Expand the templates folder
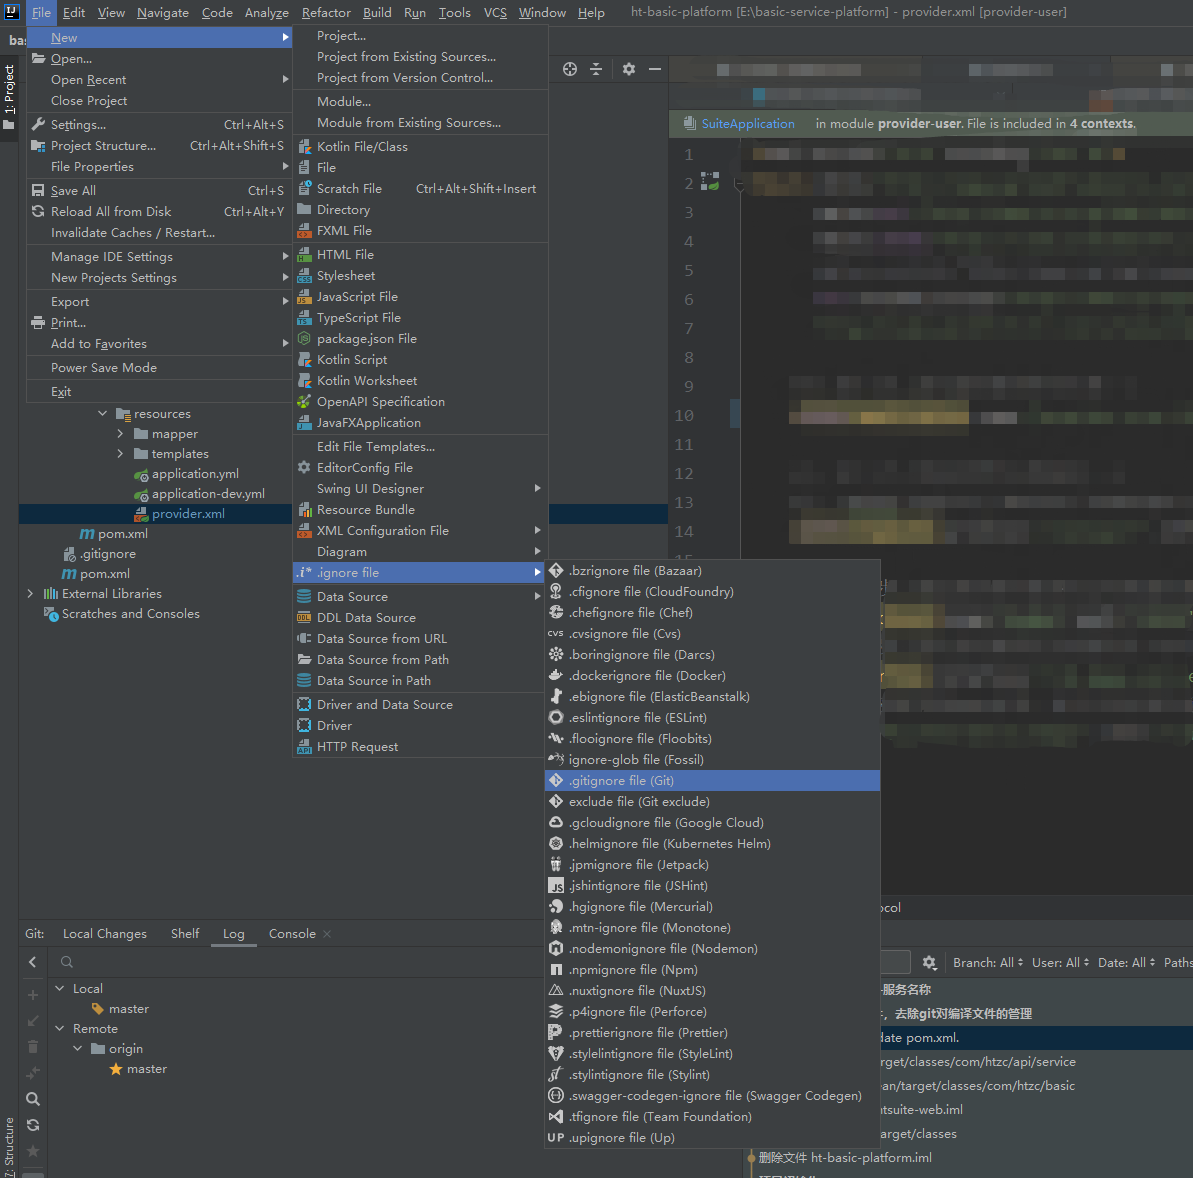Viewport: 1193px width, 1178px height. pyautogui.click(x=120, y=454)
